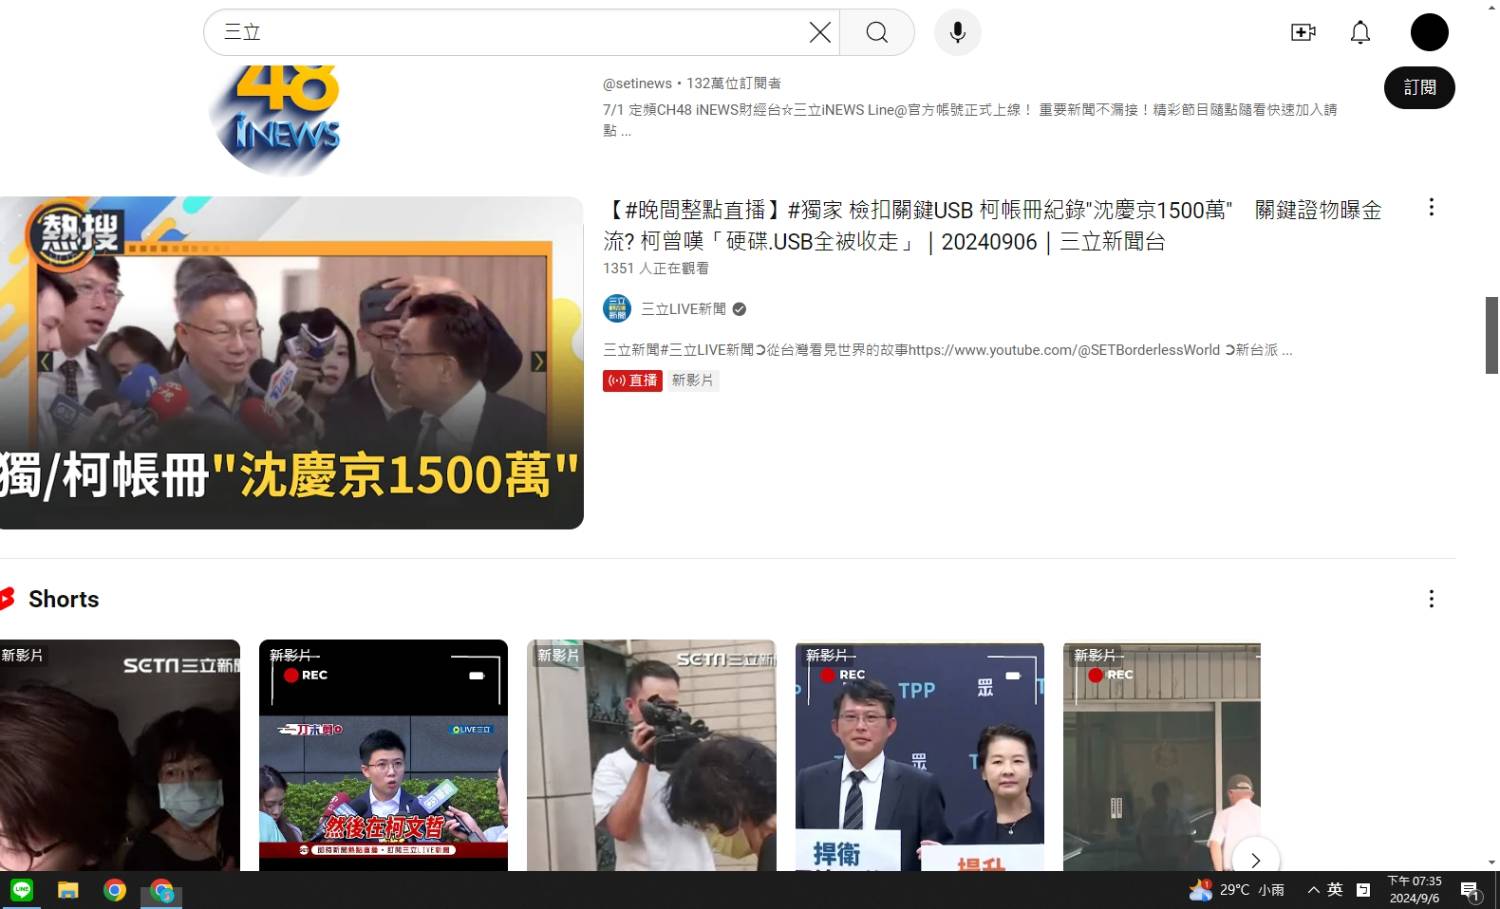This screenshot has height=909, width=1500.
Task: Click the 1351 人正在觀看 viewer count
Action: (x=656, y=268)
